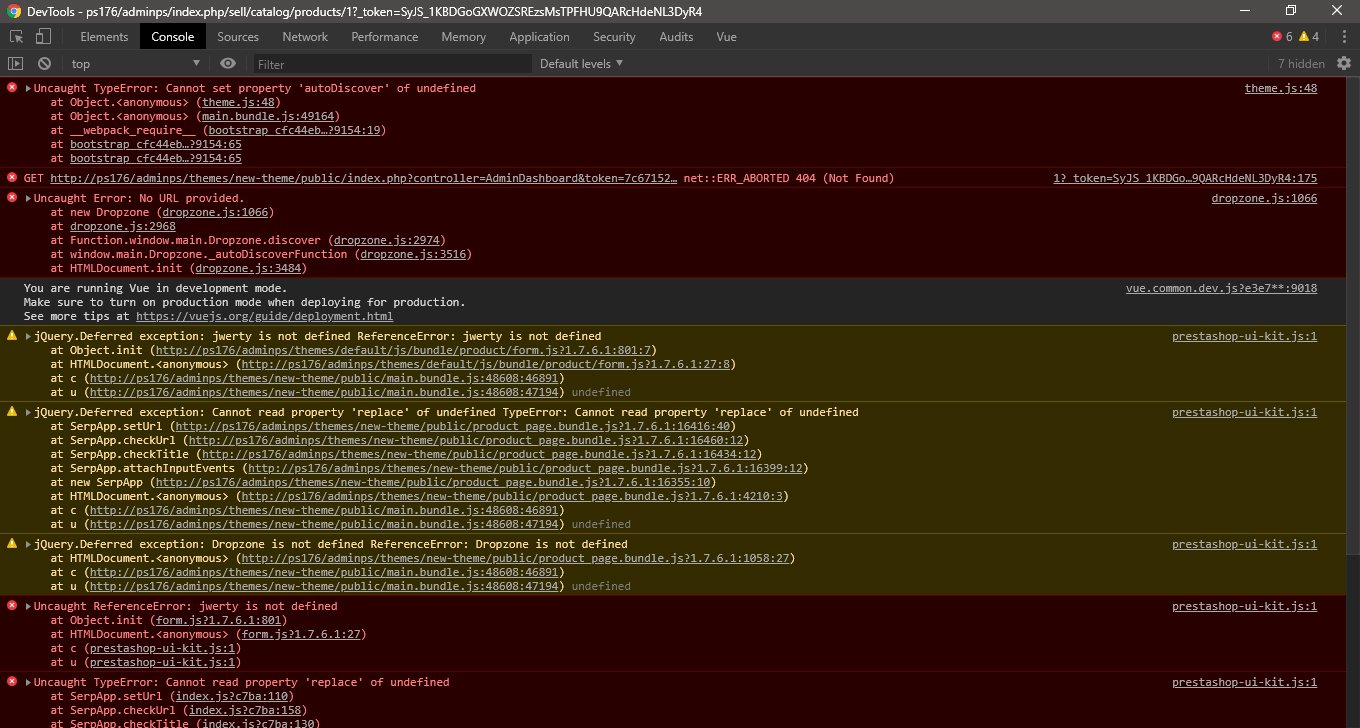Open console settings gear
Image resolution: width=1360 pixels, height=728 pixels.
pos(1344,64)
